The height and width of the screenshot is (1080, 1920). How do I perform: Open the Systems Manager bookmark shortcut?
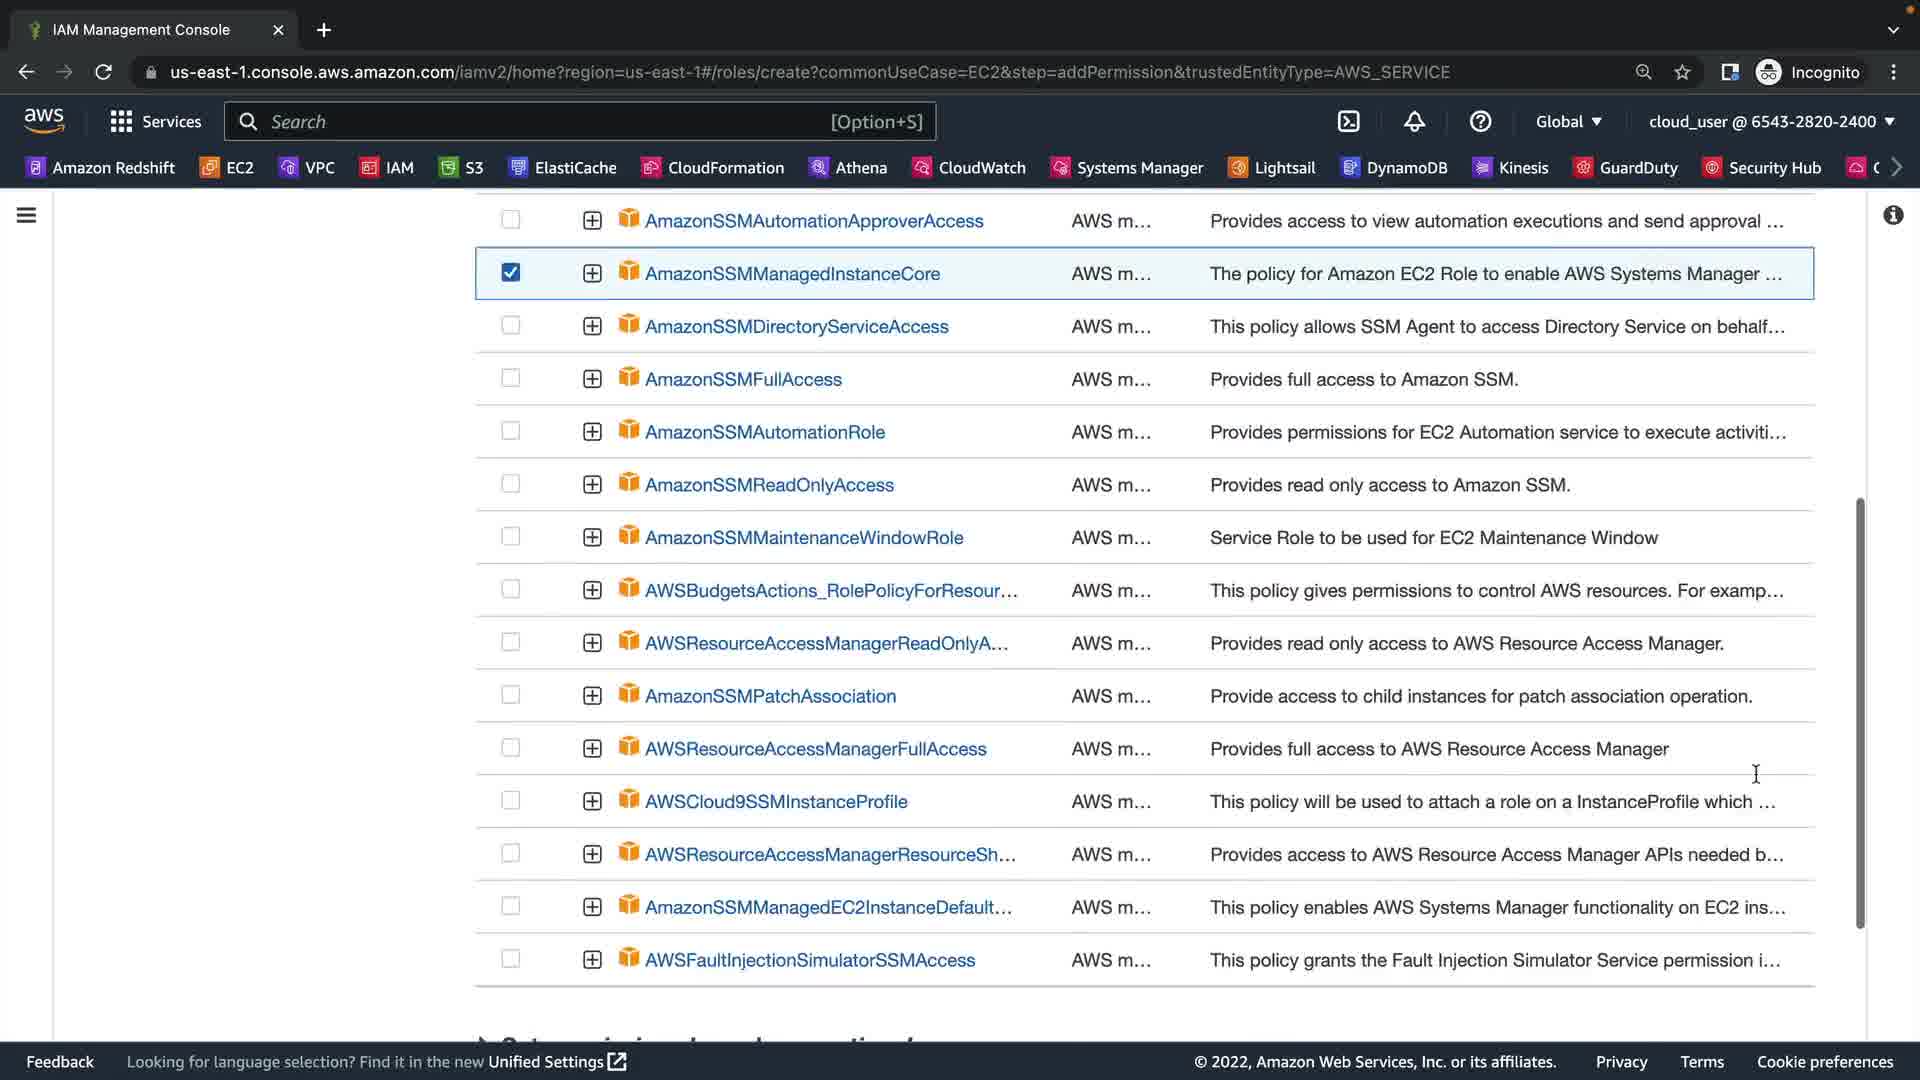1127,167
